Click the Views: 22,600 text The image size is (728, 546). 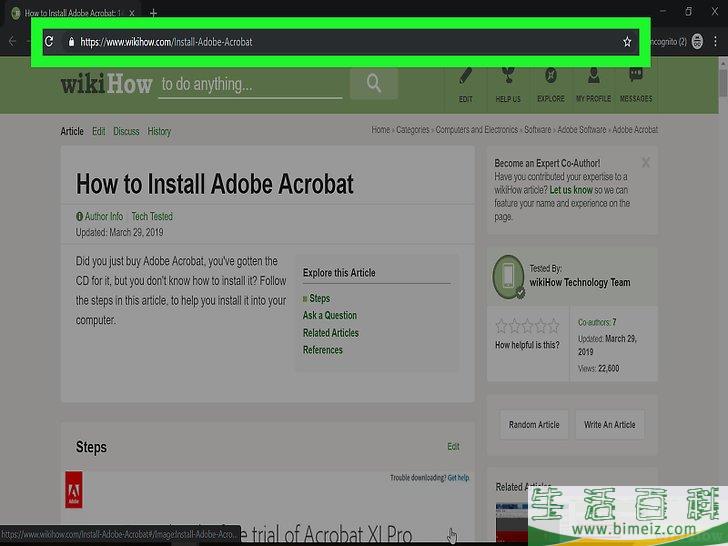point(598,368)
